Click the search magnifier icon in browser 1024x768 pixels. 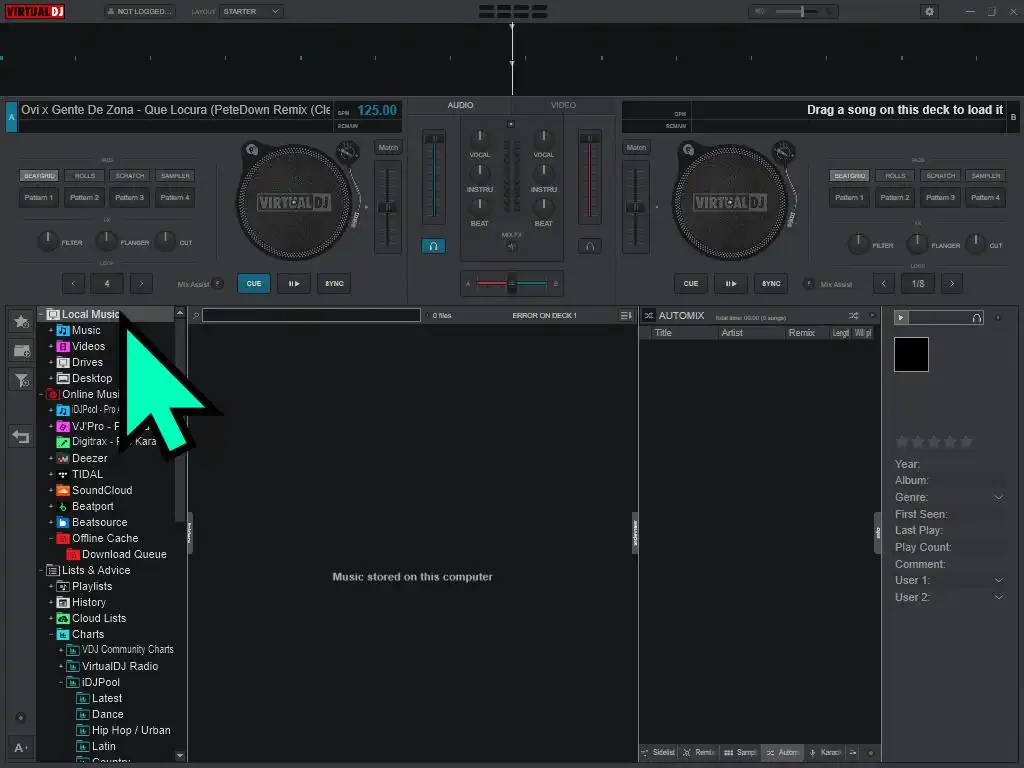pyautogui.click(x=195, y=315)
